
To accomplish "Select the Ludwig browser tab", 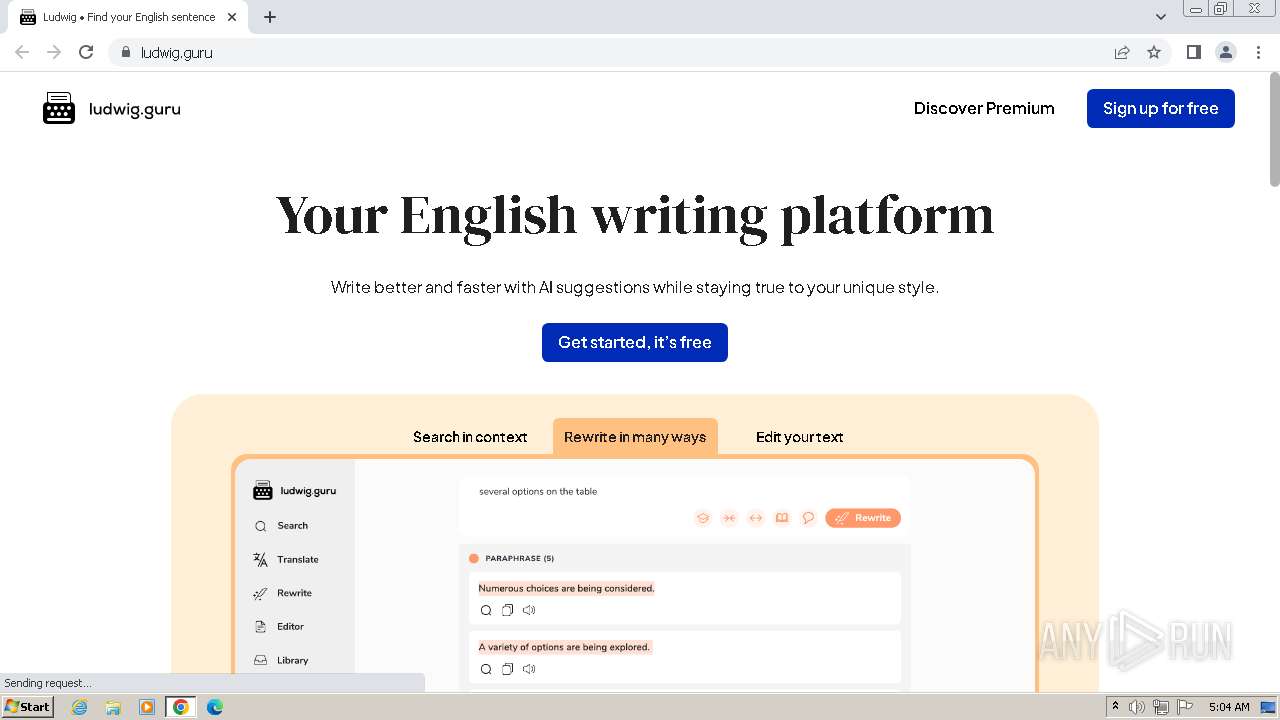I will (x=130, y=17).
